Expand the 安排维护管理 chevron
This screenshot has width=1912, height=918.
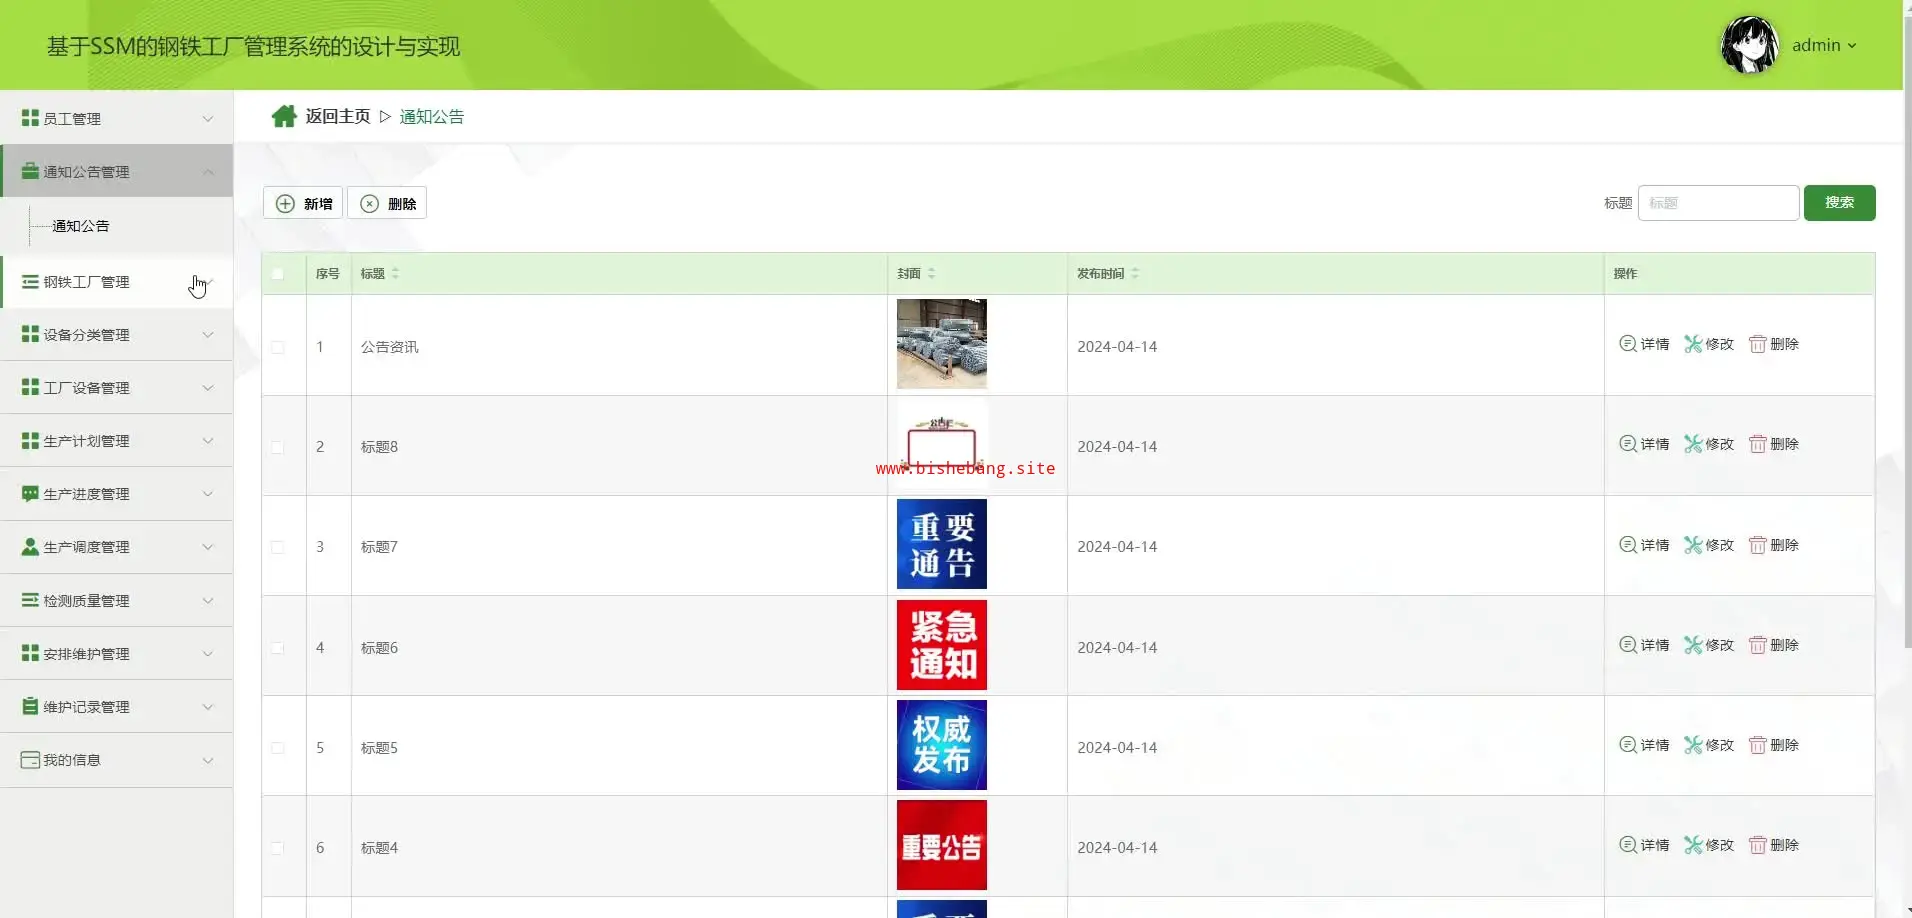point(208,653)
